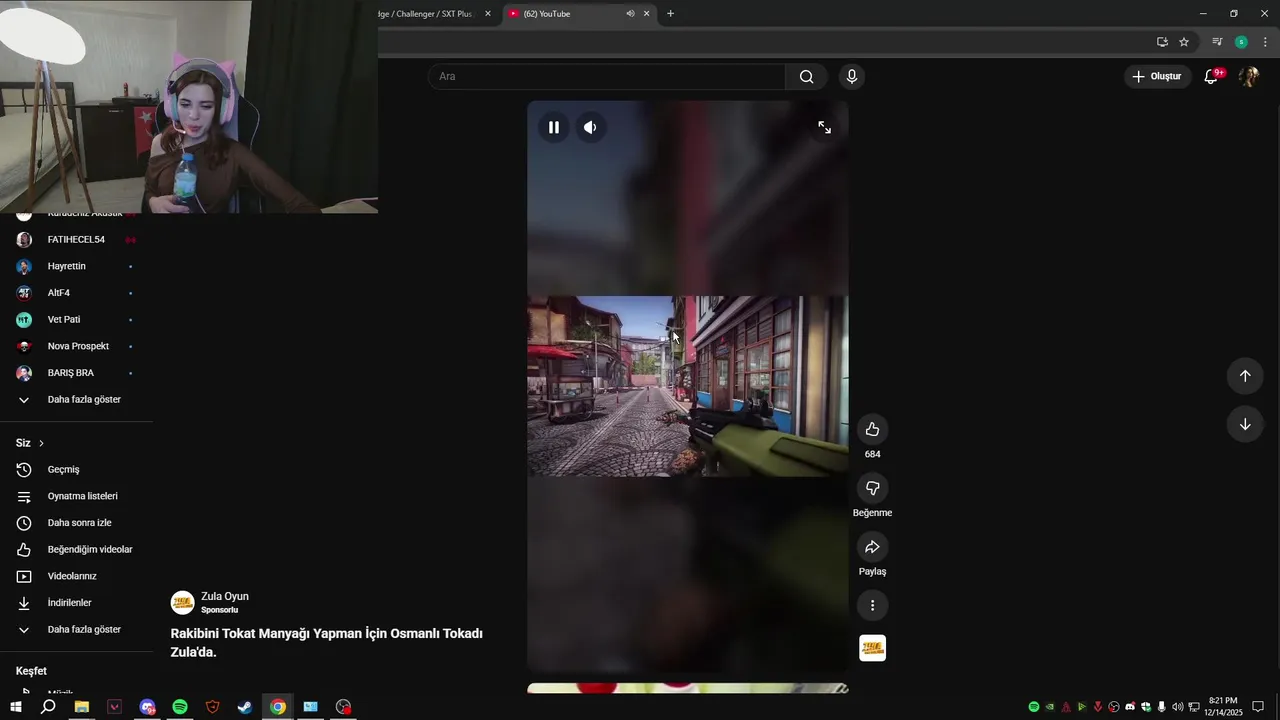Pause the Shorts video
Viewport: 1280px width, 720px height.
coord(553,127)
